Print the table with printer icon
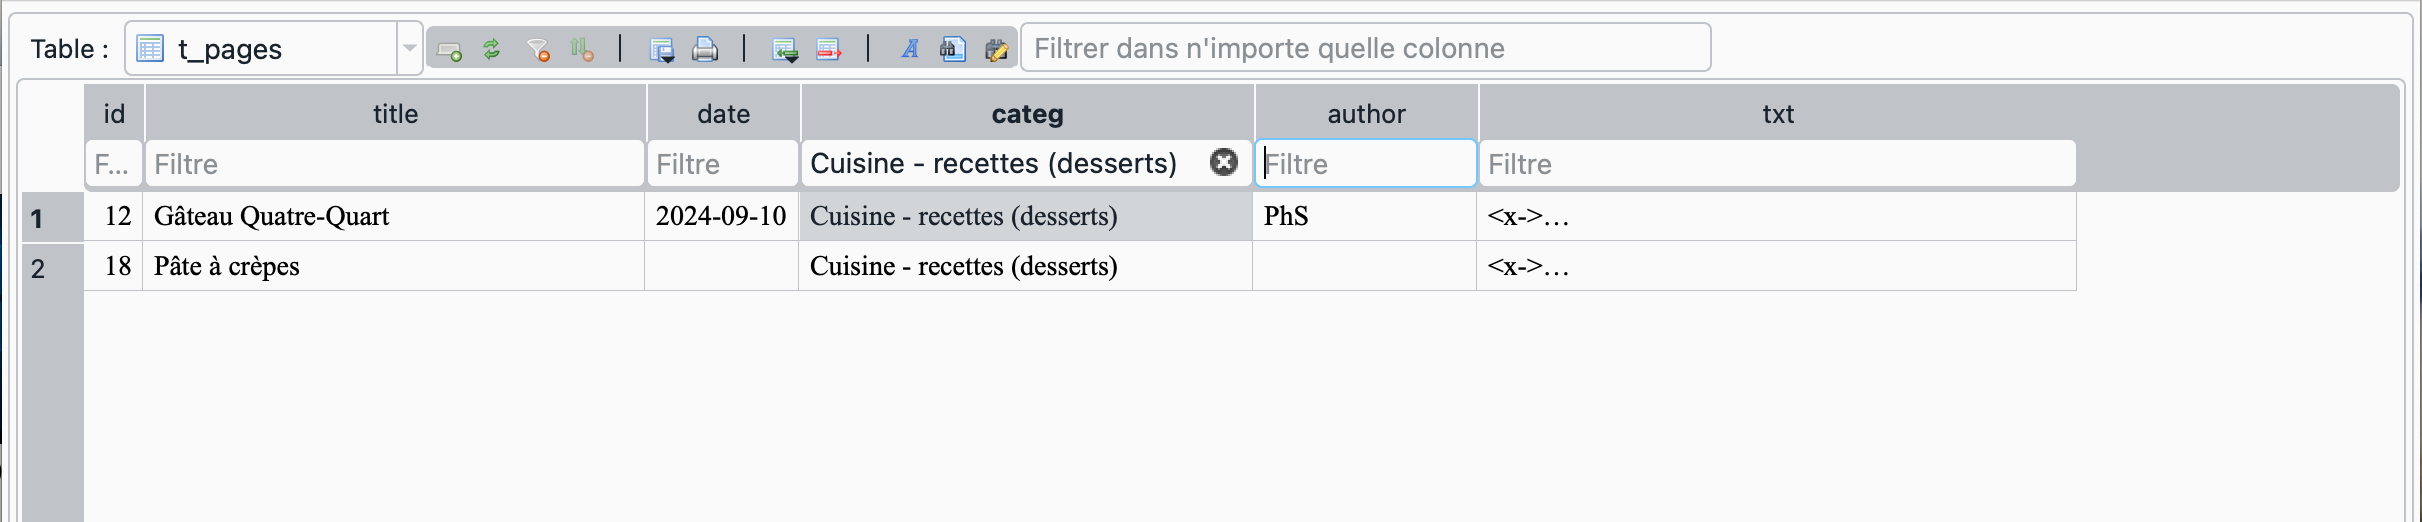The width and height of the screenshot is (2422, 522). pyautogui.click(x=705, y=49)
